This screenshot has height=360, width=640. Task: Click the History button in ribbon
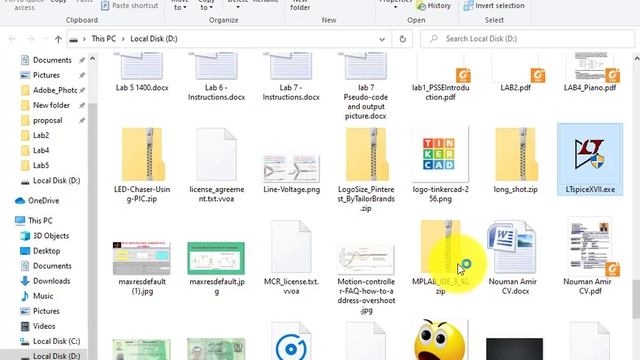click(433, 6)
